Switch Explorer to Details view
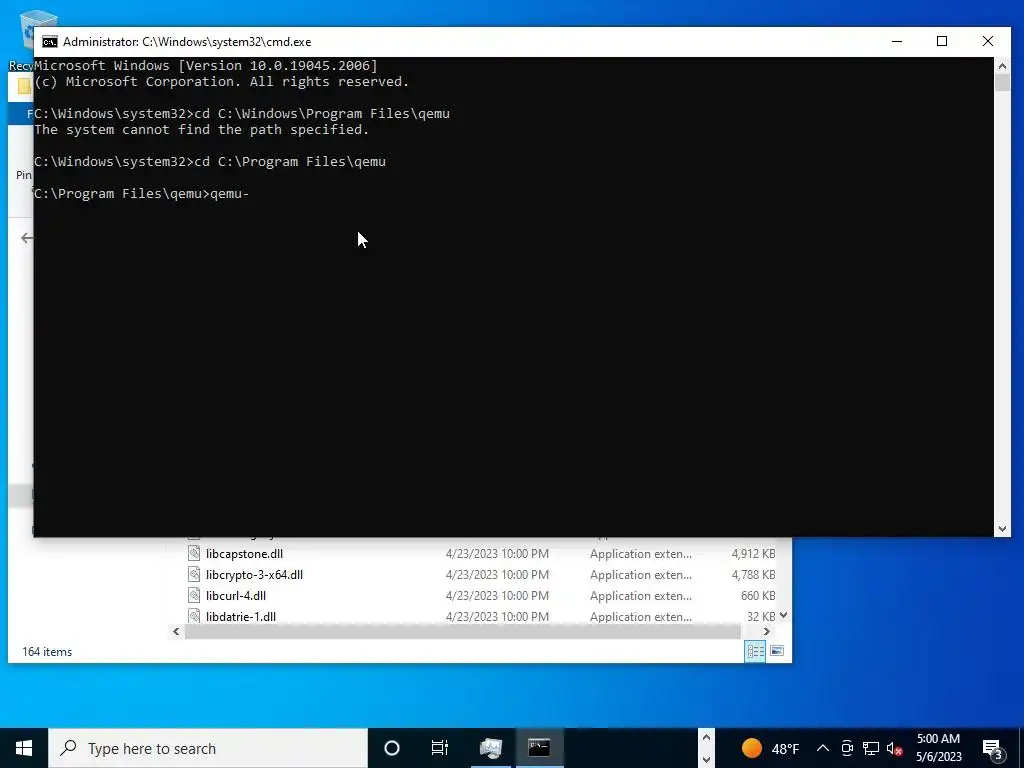1024x768 pixels. (x=756, y=651)
